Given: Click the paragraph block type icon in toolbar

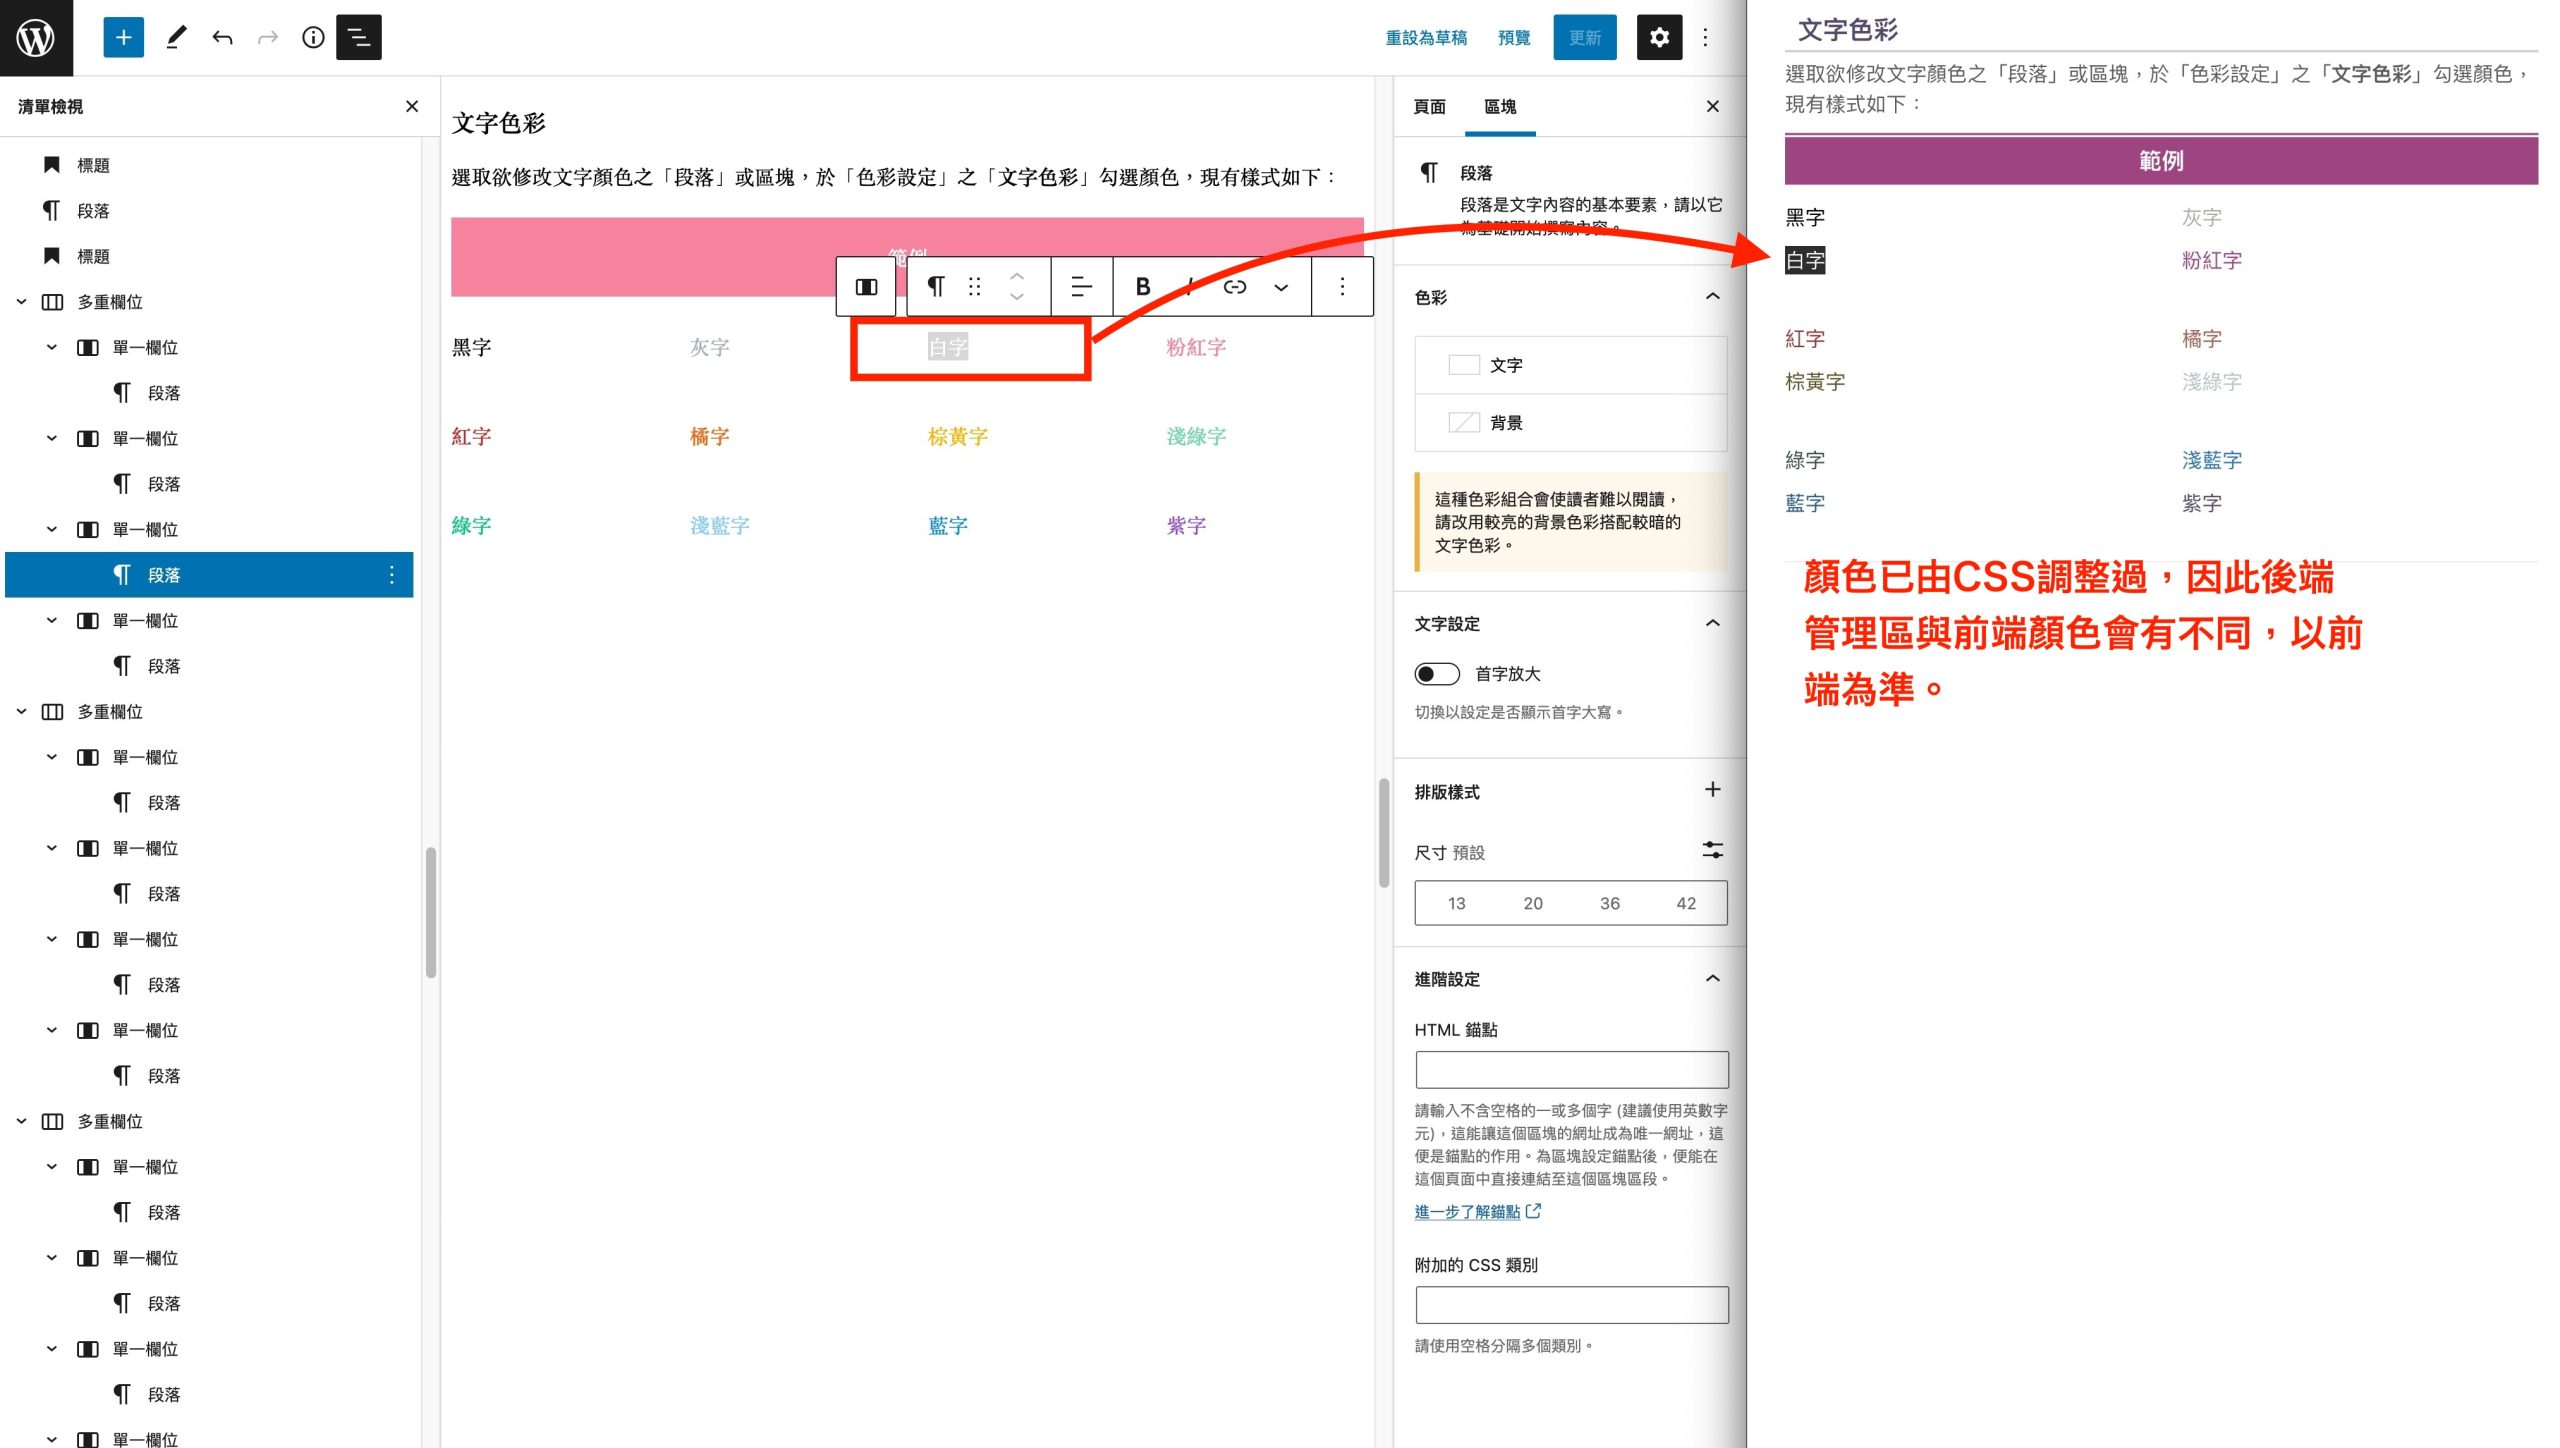Looking at the screenshot, I should pos(935,287).
